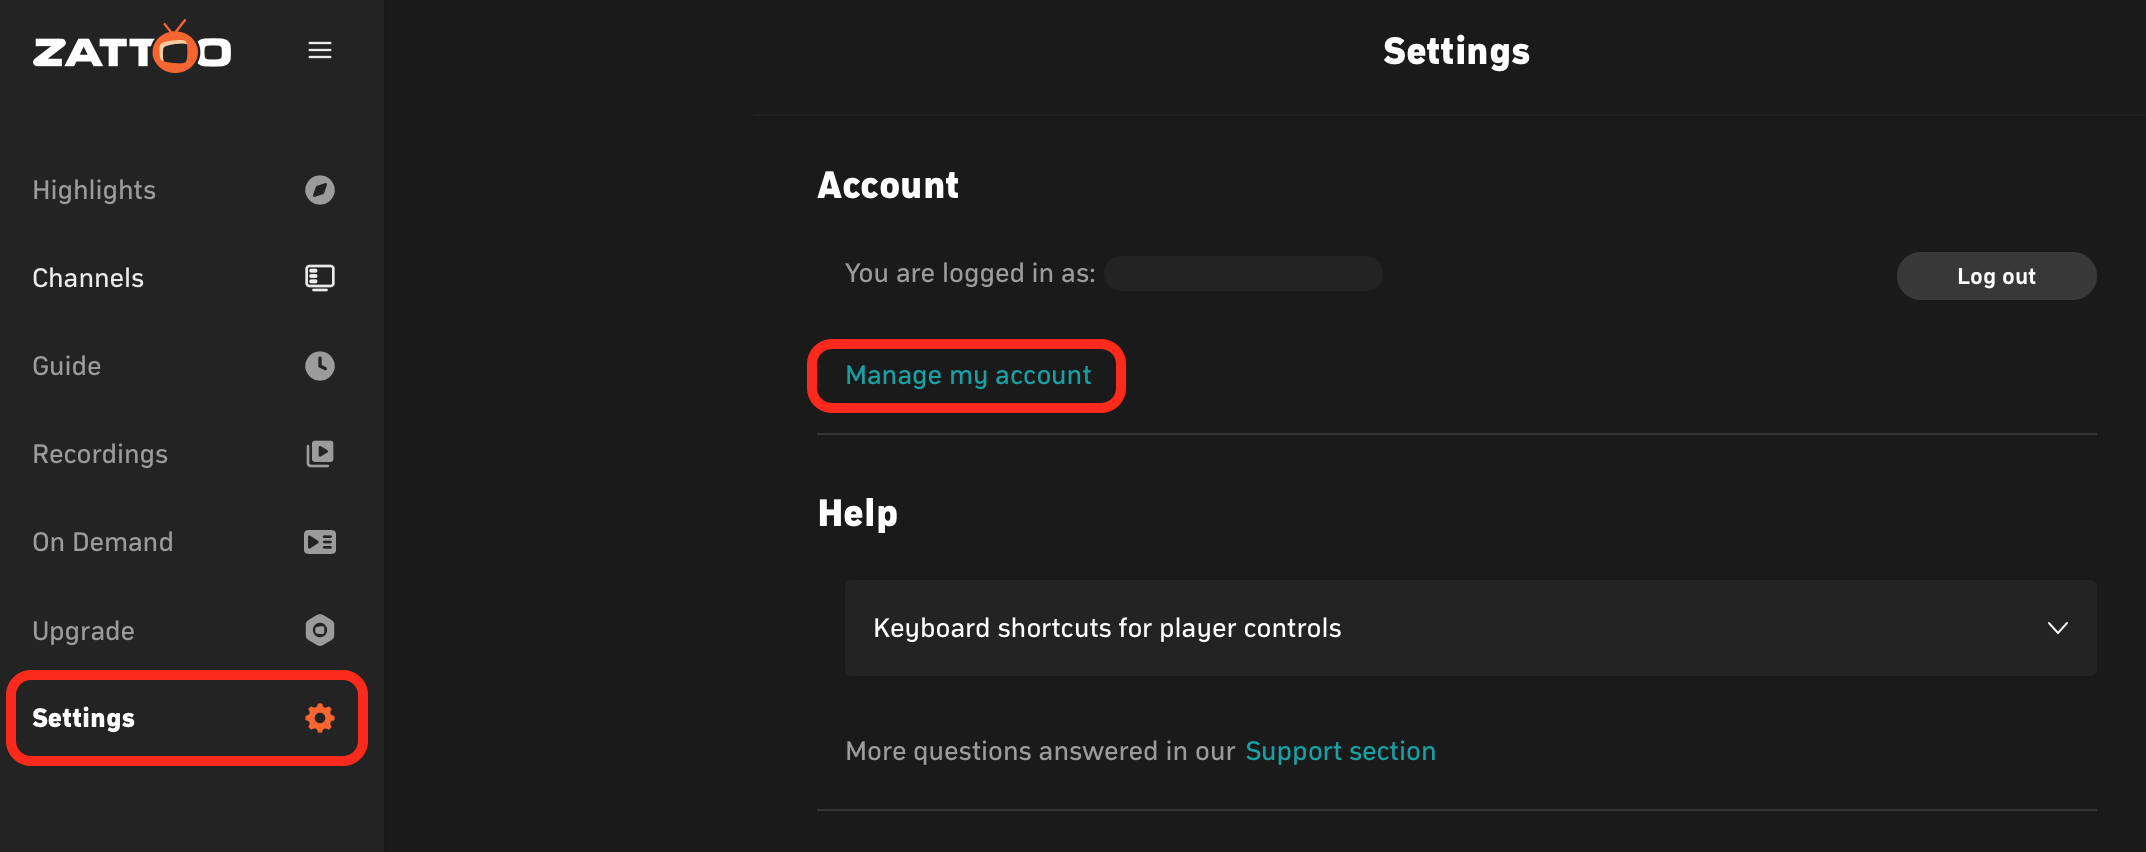Collapse the sidebar using the menu toggle
Image resolution: width=2146 pixels, height=852 pixels.
tap(320, 49)
